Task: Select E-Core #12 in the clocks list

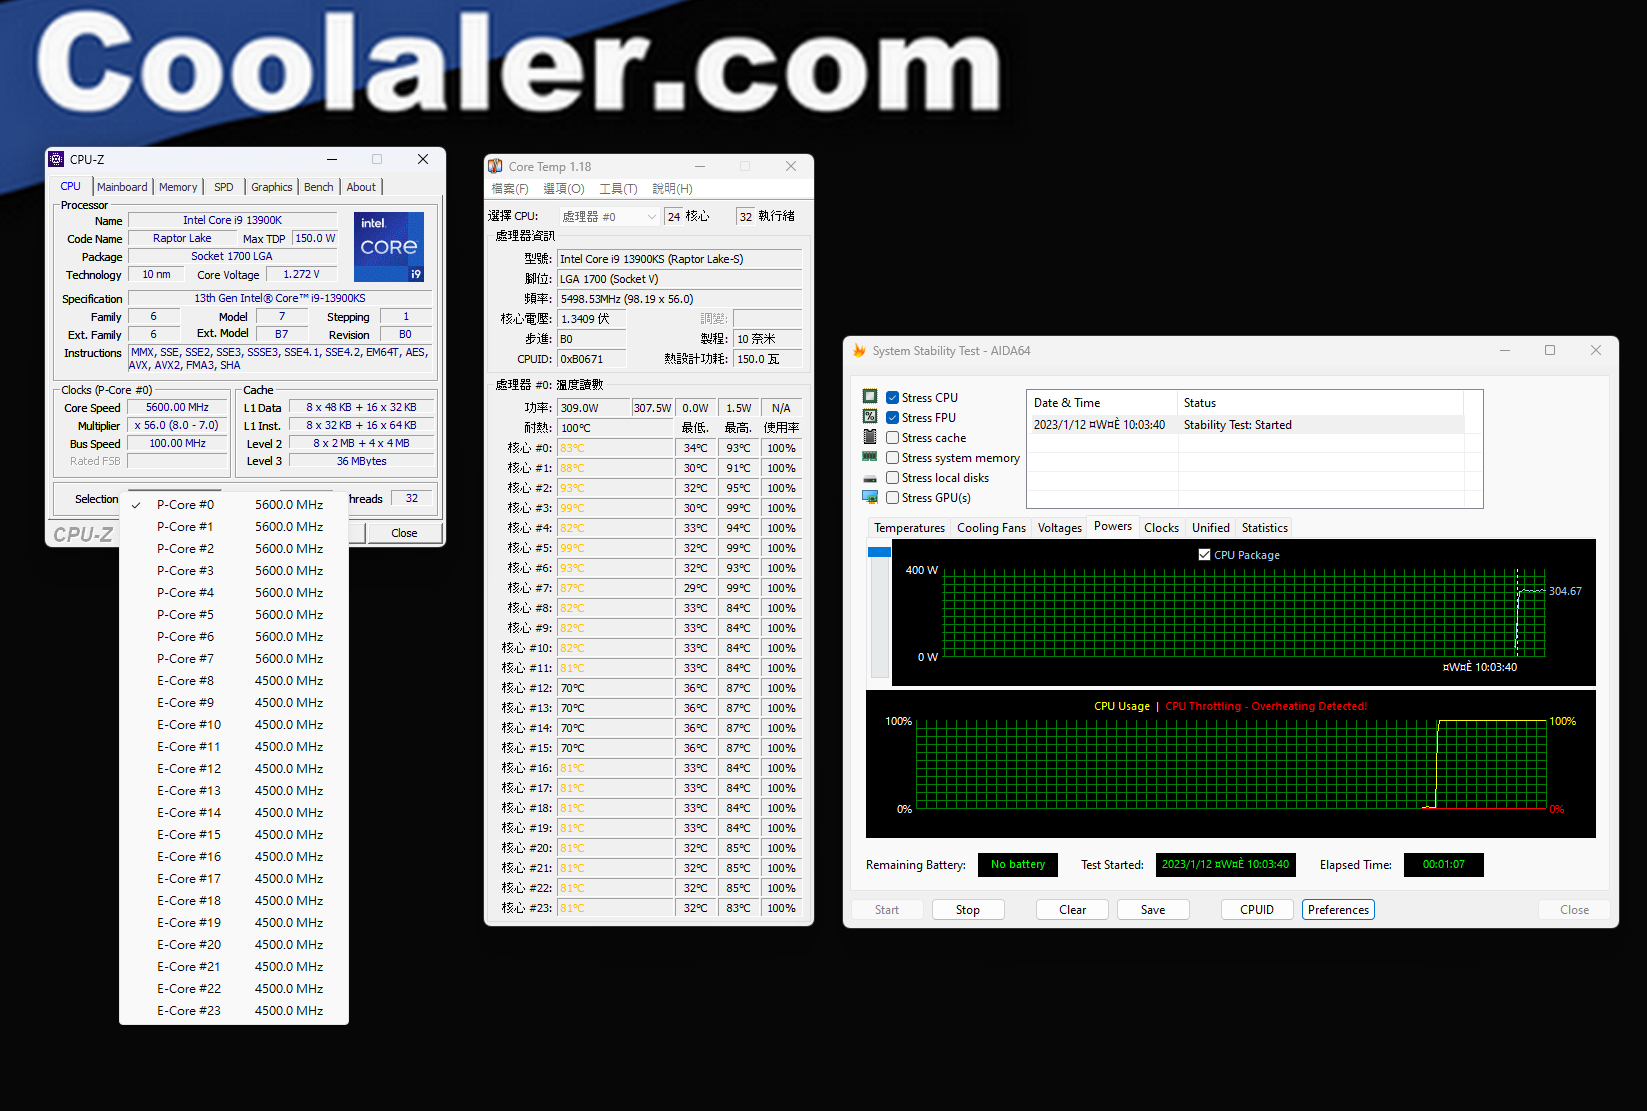Action: 234,769
